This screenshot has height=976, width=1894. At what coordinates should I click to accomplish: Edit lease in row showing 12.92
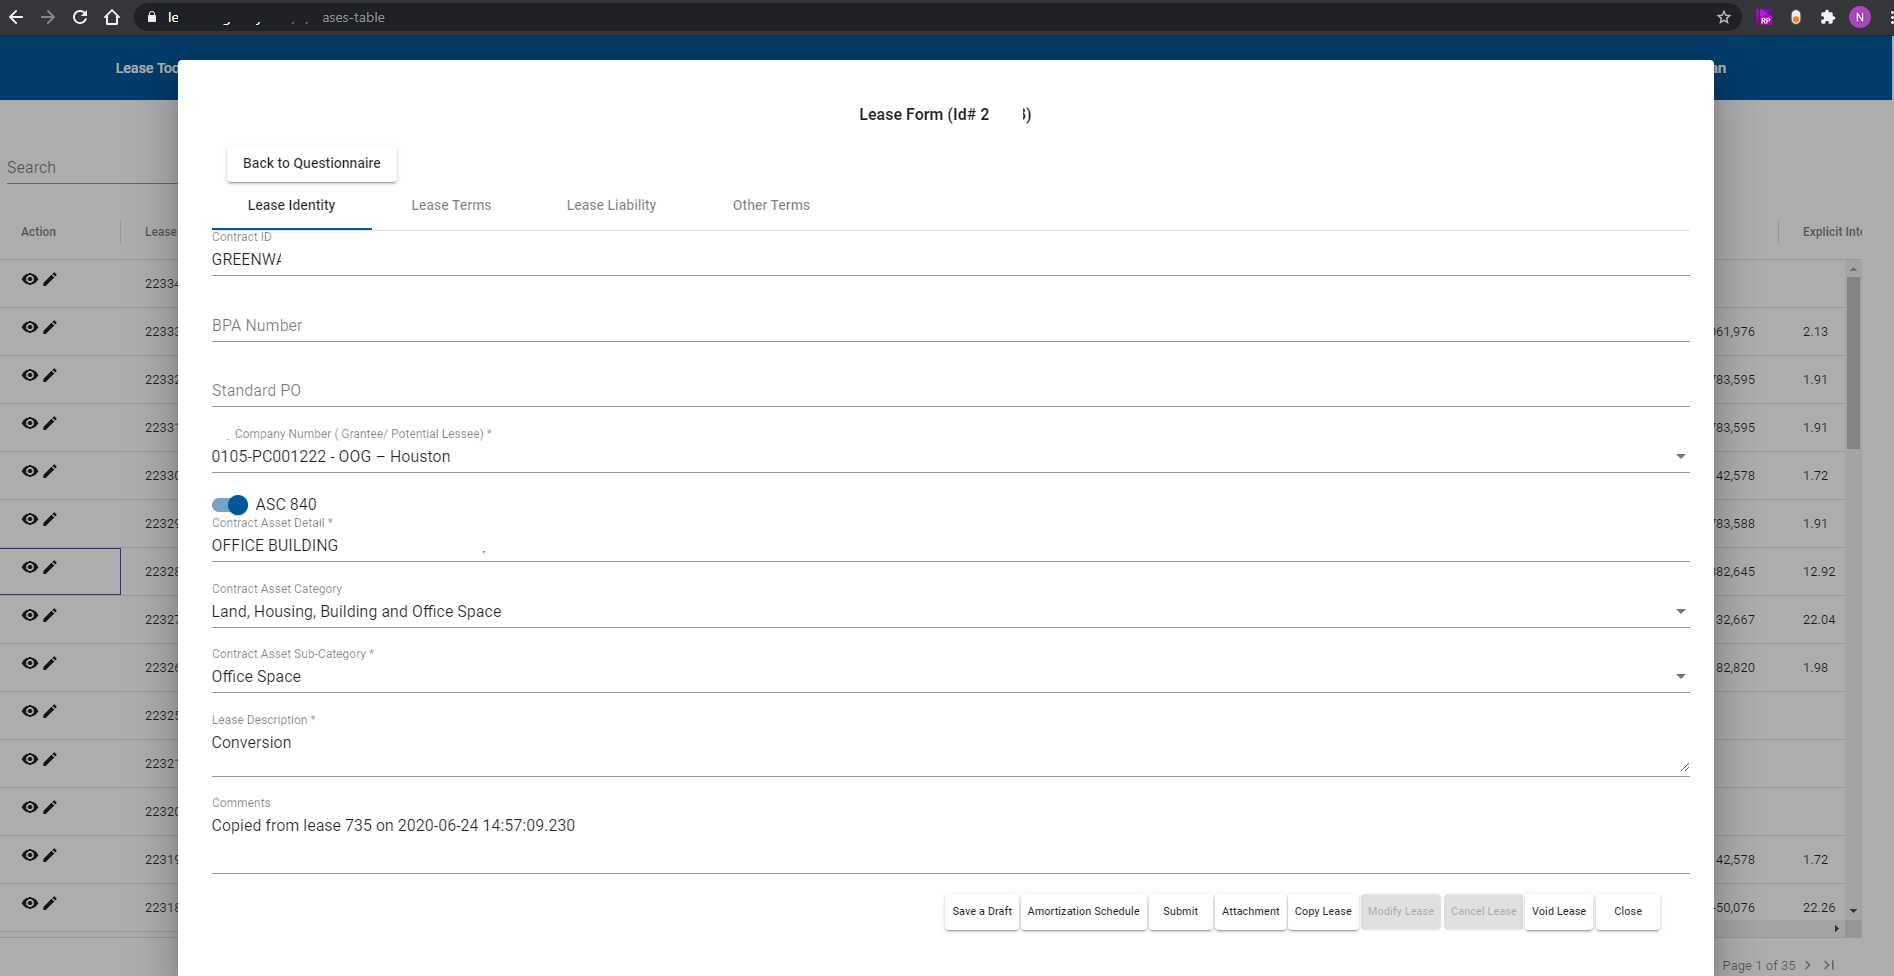50,567
